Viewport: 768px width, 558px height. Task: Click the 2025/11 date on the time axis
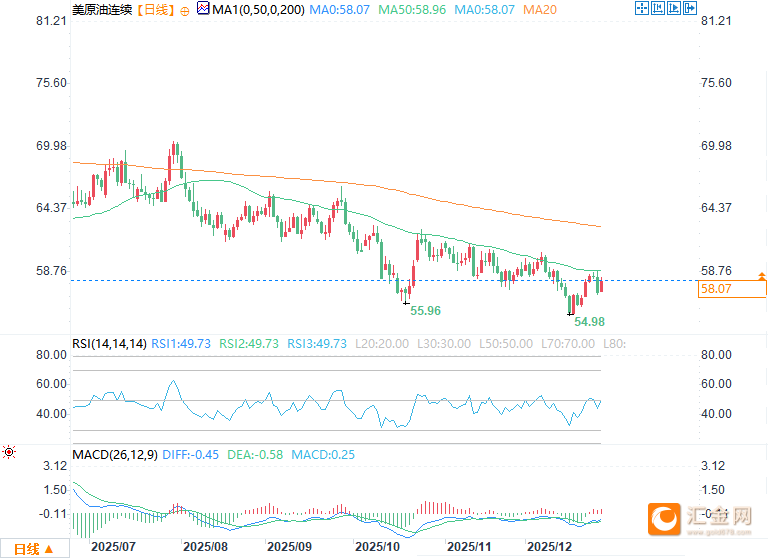(x=469, y=547)
